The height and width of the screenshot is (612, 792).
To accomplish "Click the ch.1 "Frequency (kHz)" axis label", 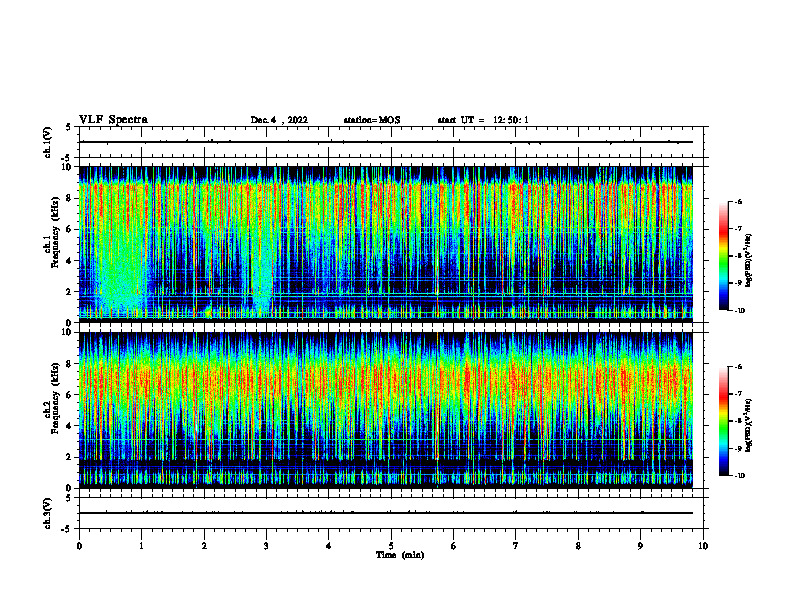I will pos(56,232).
